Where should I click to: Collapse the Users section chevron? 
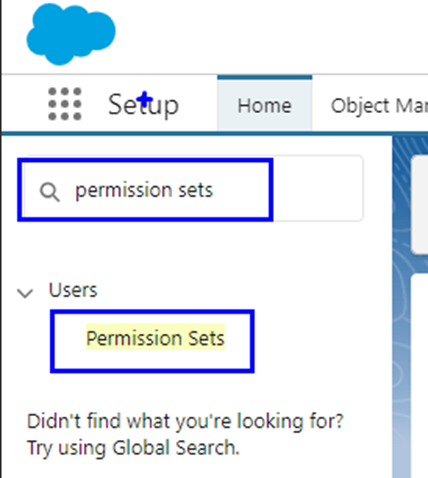25,293
